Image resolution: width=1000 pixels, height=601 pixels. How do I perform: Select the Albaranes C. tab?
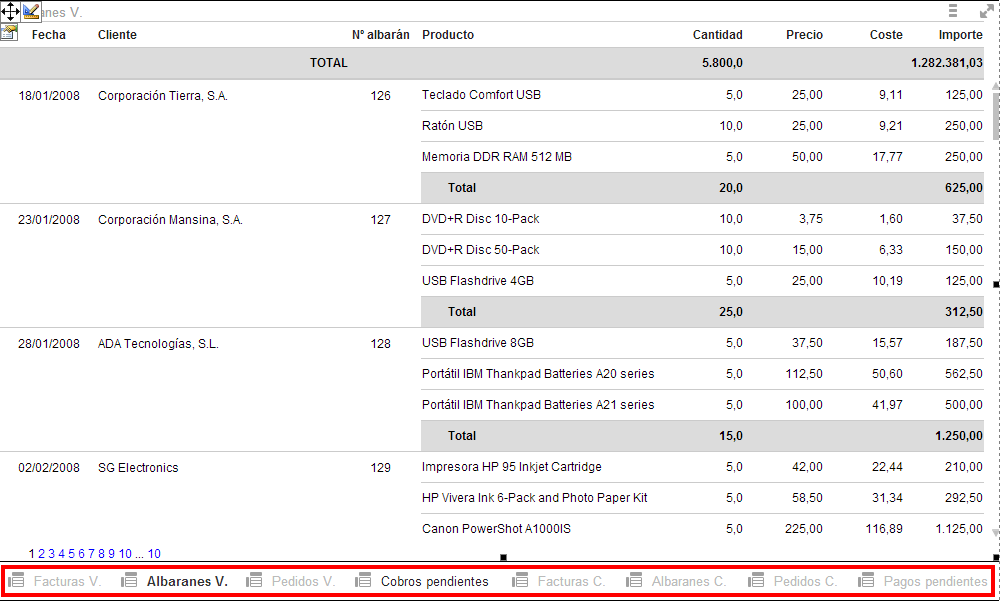coord(688,581)
